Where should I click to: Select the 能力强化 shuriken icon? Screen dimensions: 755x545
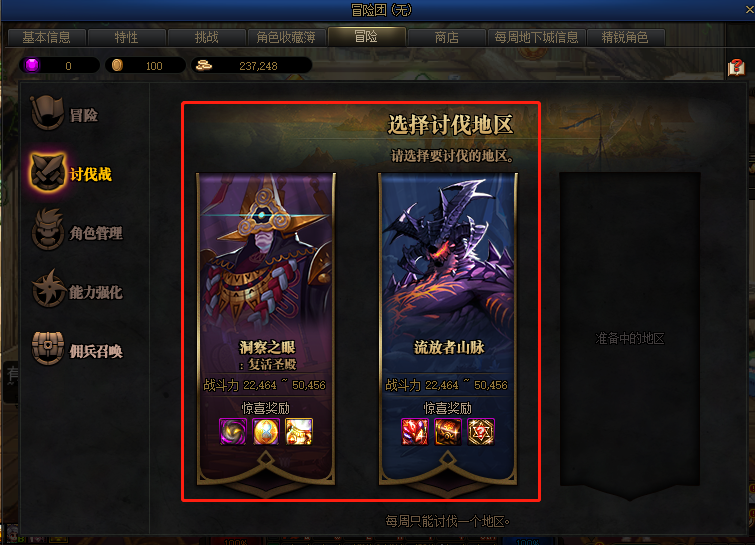(48, 288)
